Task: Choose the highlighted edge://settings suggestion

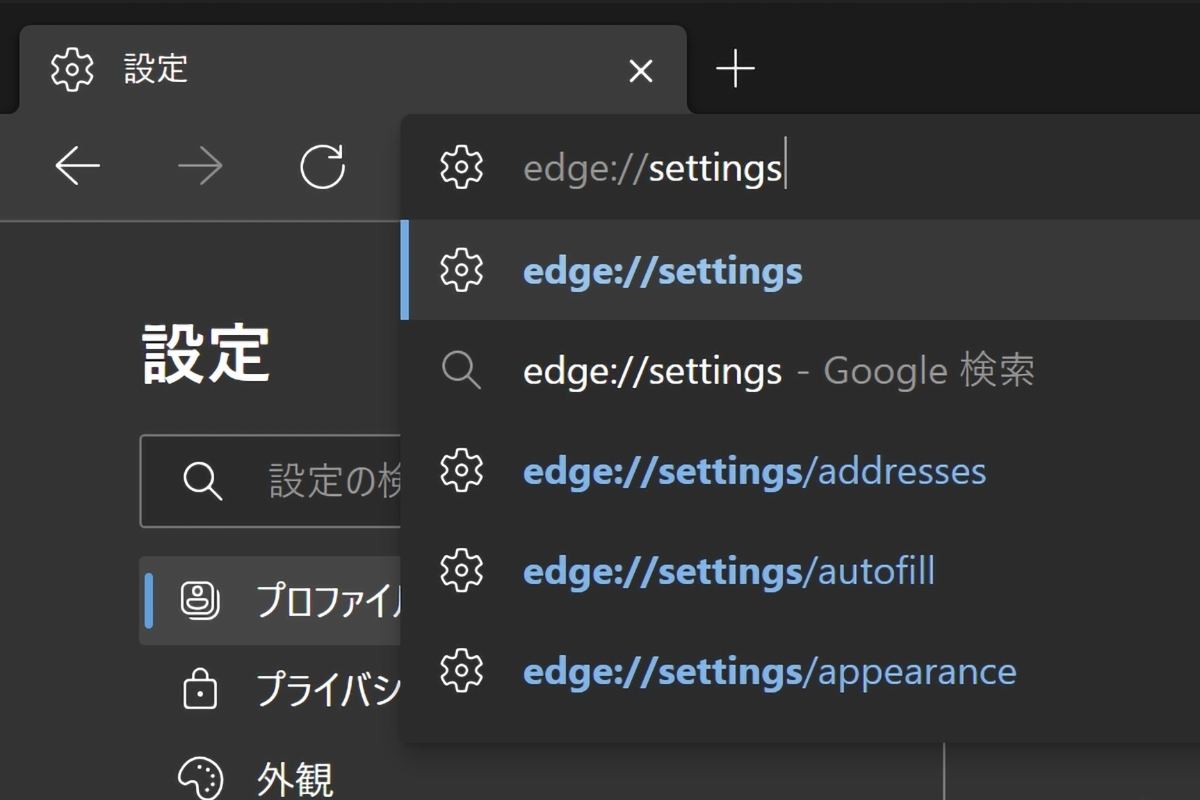Action: pos(800,270)
